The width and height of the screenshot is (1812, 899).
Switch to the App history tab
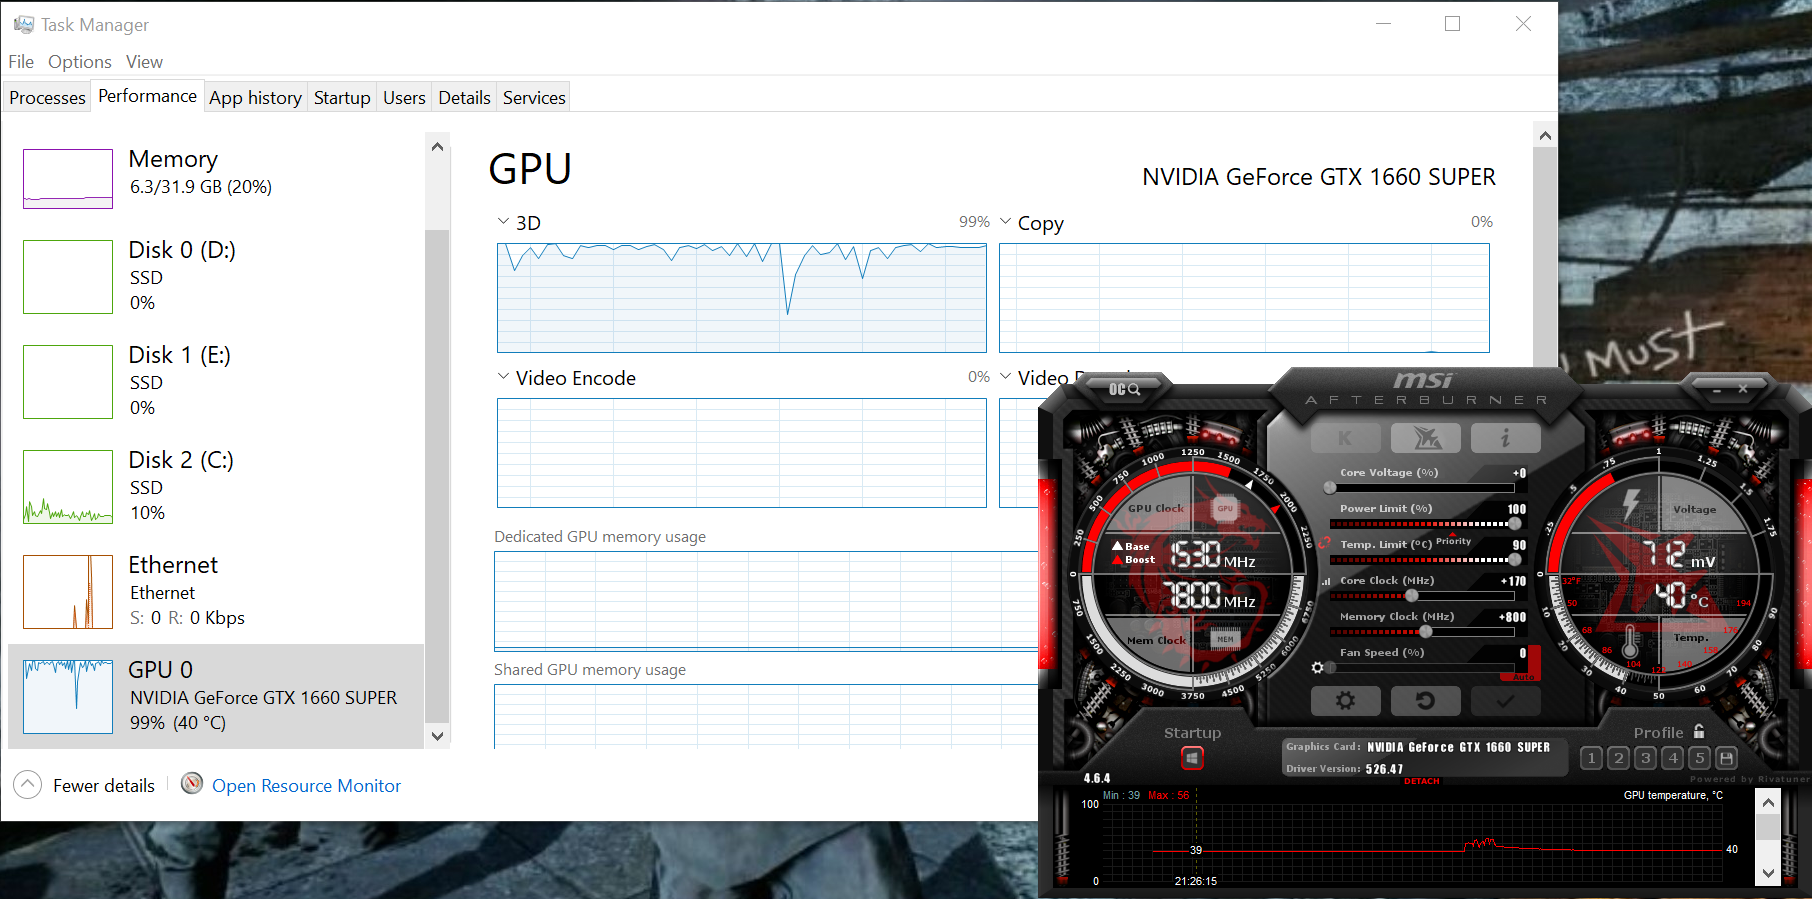click(255, 97)
